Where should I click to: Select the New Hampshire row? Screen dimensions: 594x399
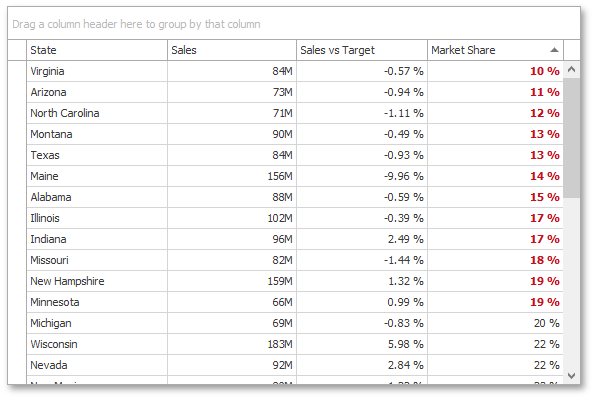pos(295,281)
